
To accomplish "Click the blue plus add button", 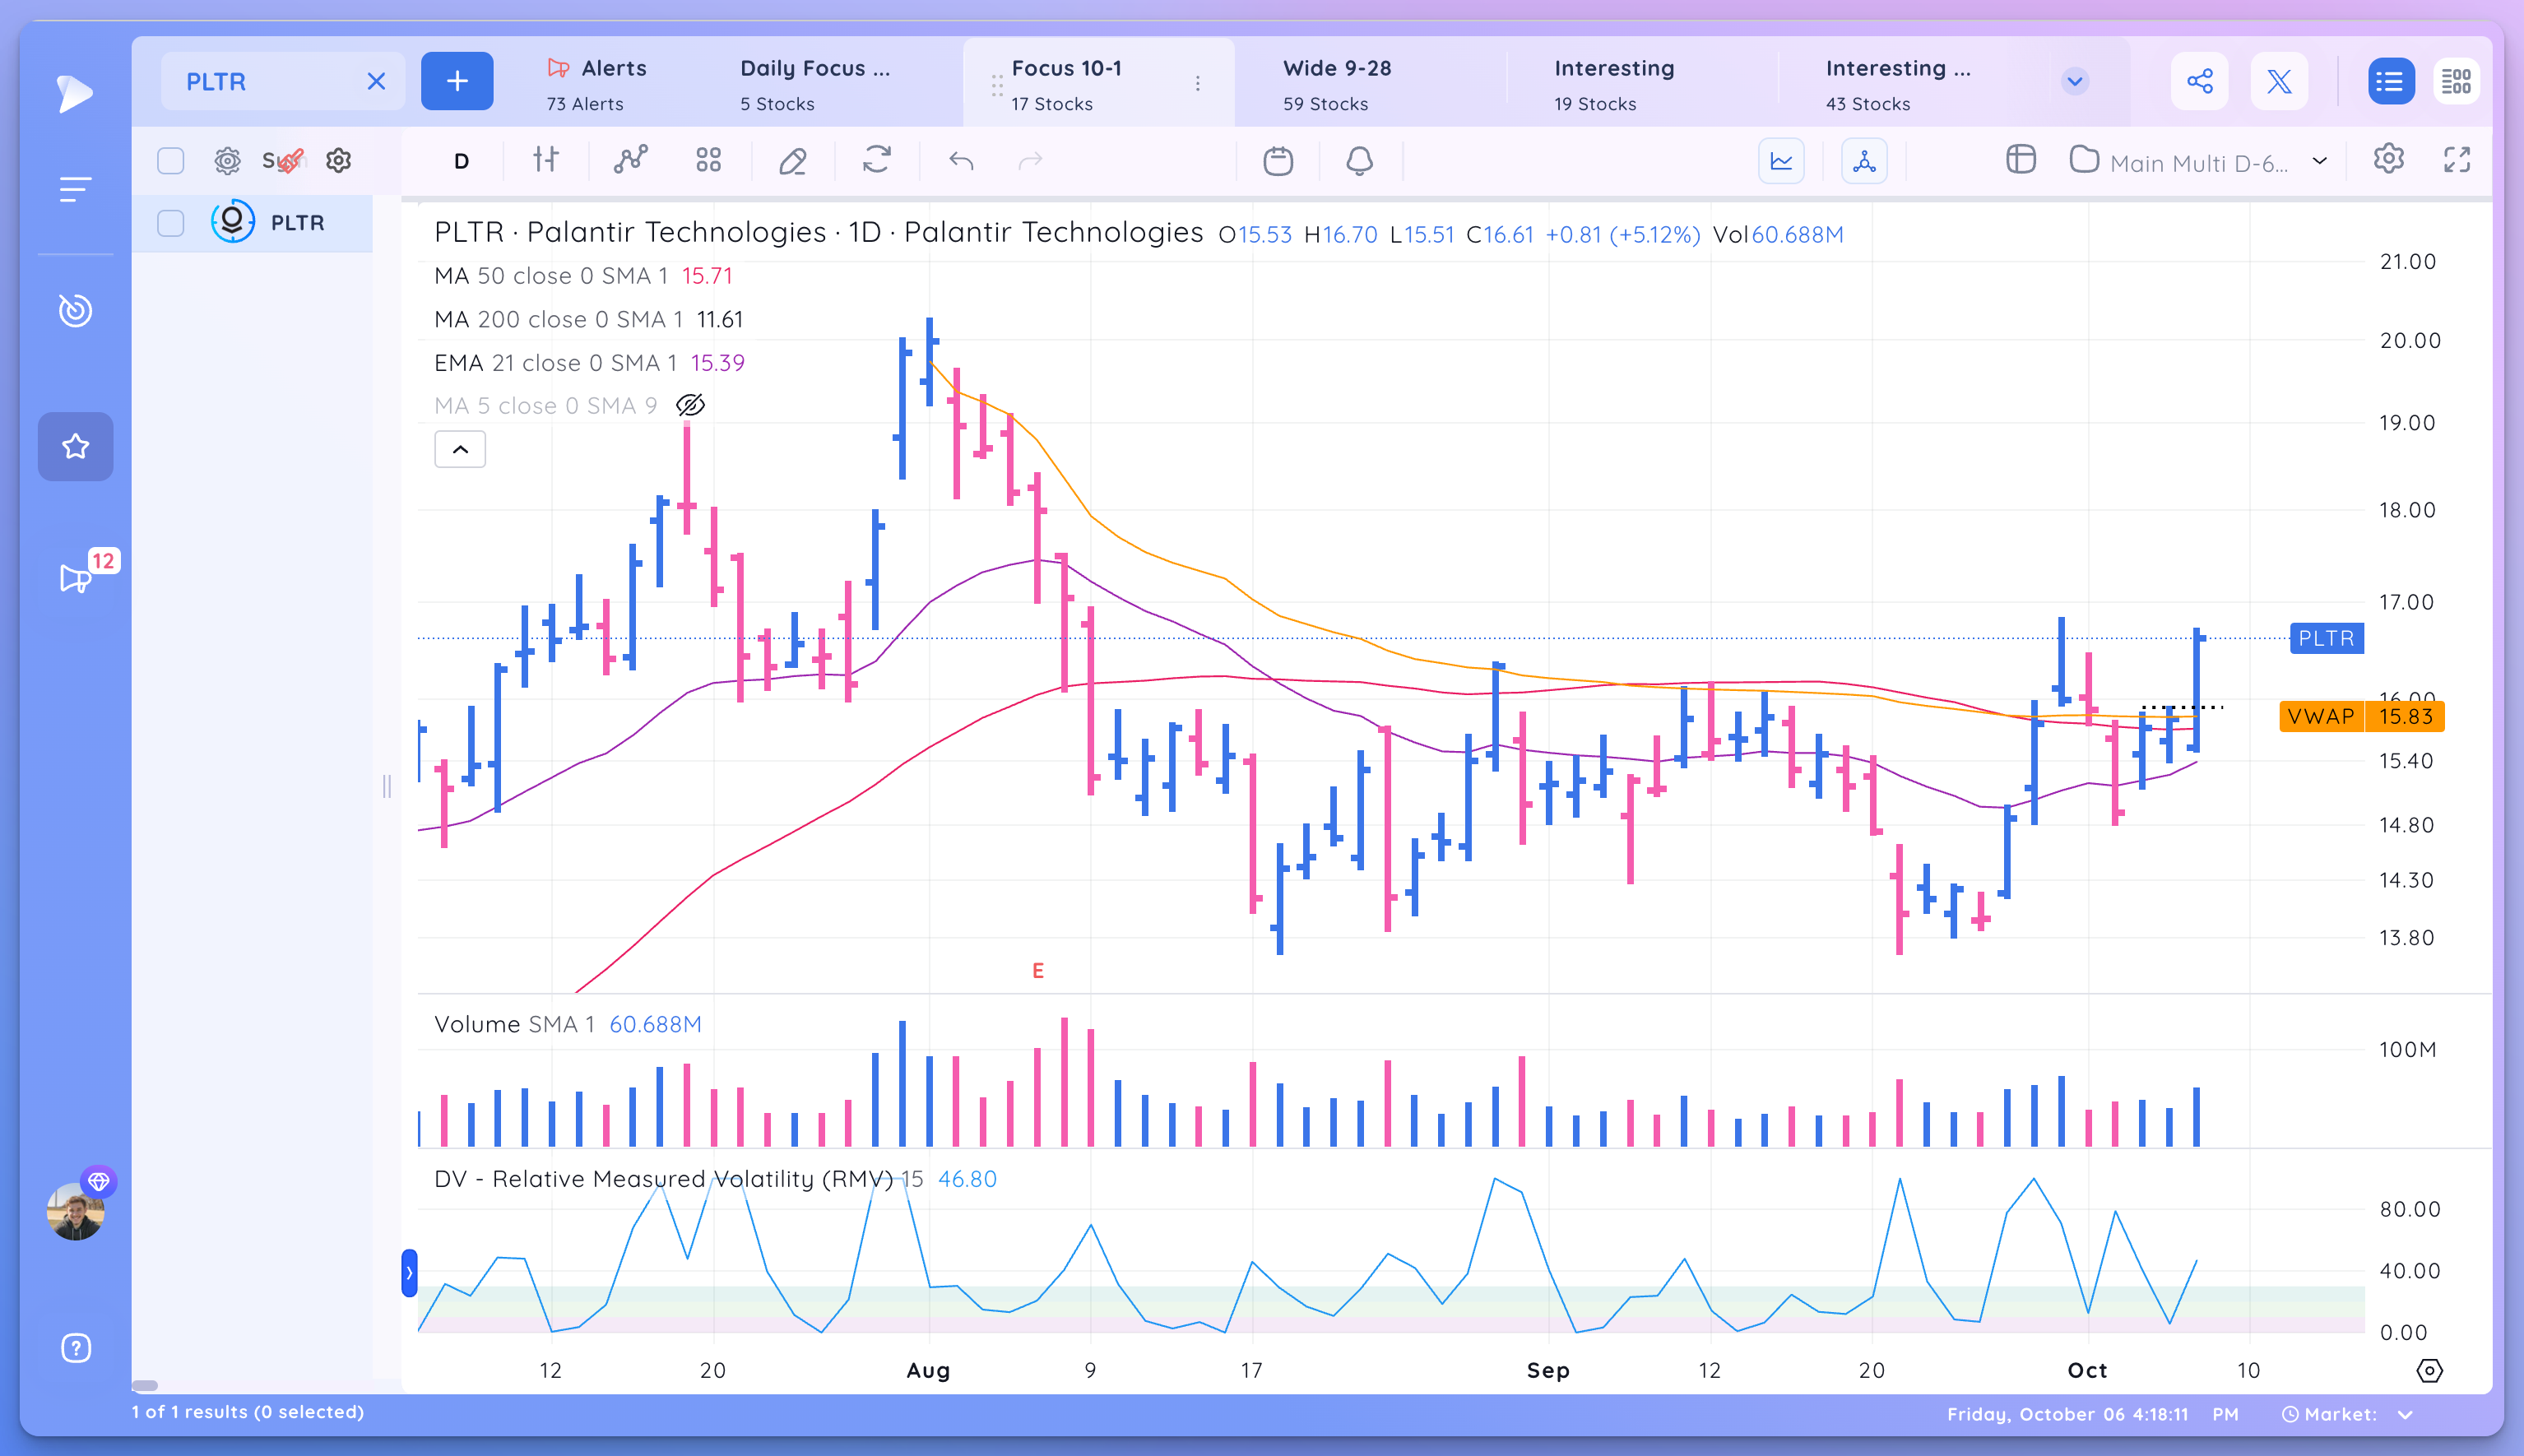I will click(x=457, y=81).
